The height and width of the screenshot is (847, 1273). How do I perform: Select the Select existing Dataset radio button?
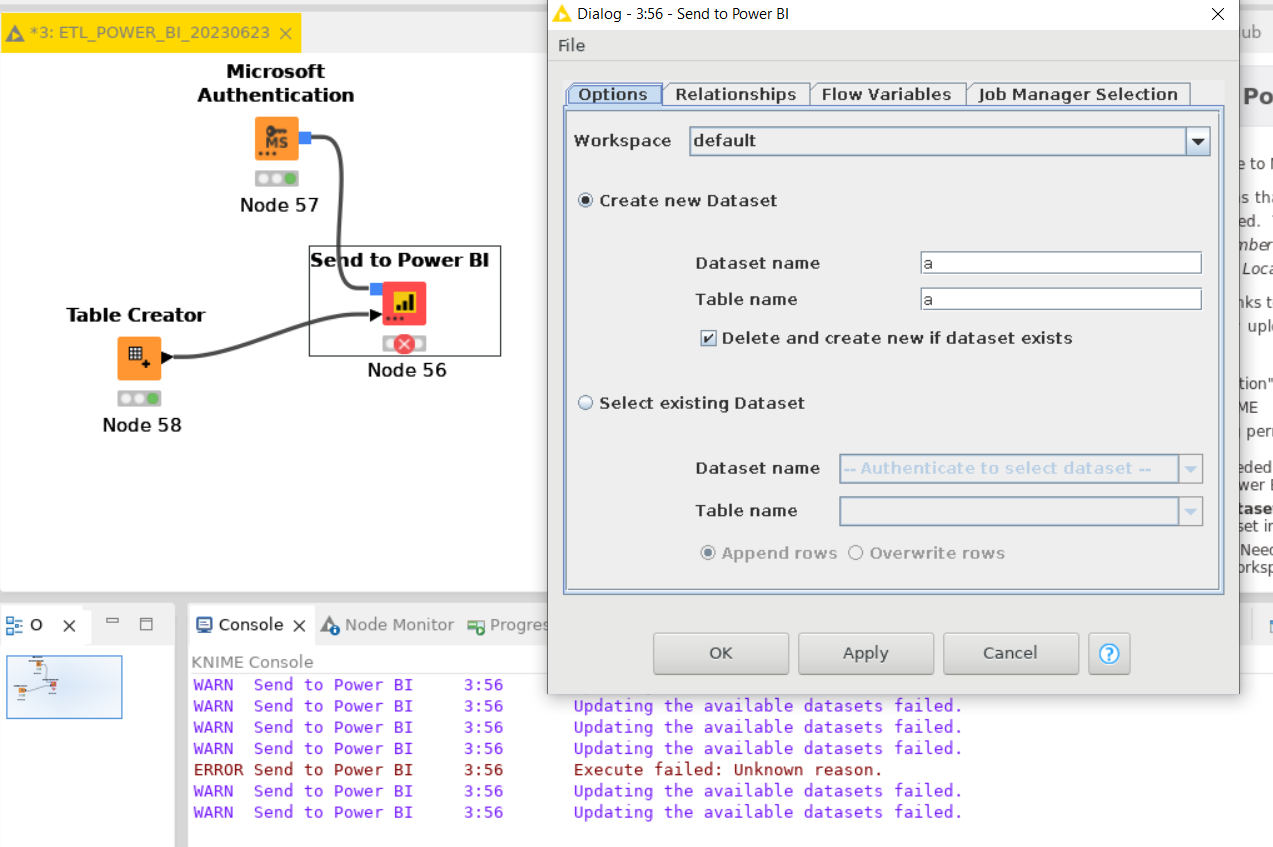pyautogui.click(x=586, y=403)
